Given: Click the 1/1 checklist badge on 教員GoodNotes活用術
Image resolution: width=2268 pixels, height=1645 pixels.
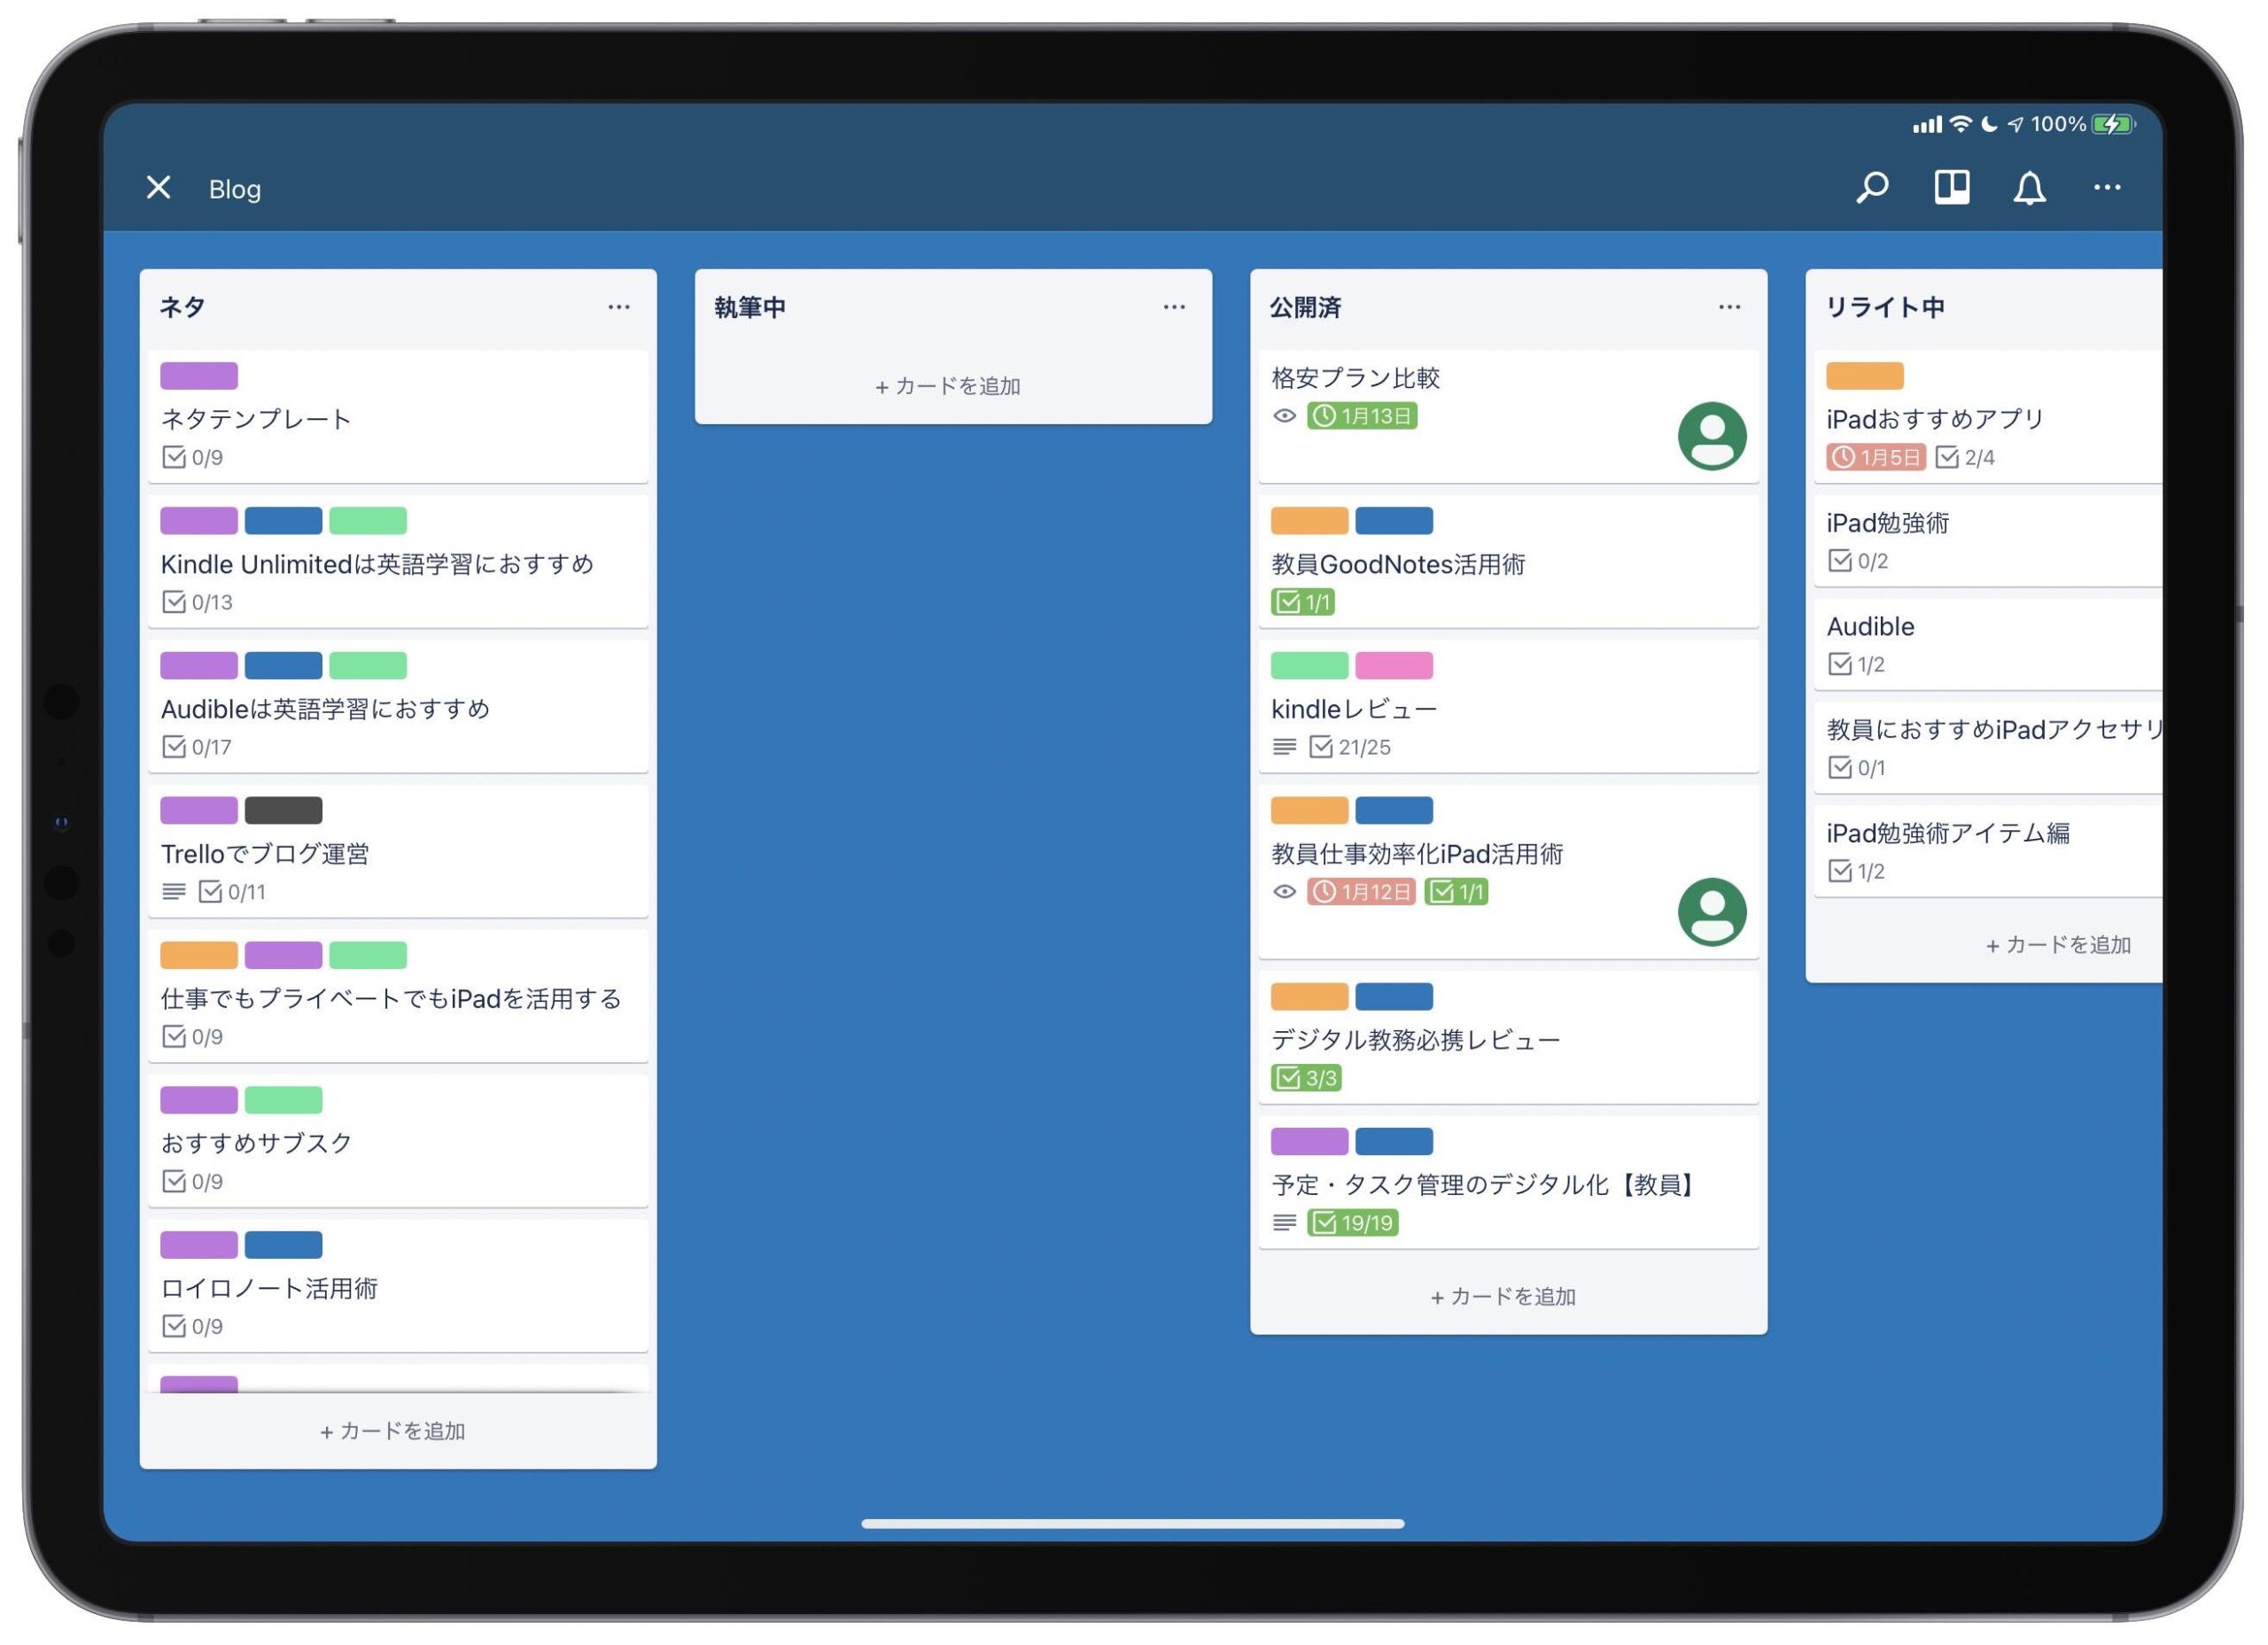Looking at the screenshot, I should (1303, 602).
